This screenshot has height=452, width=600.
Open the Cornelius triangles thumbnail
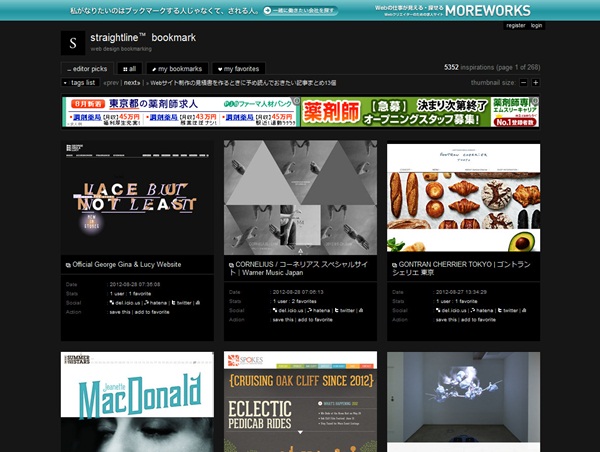pyautogui.click(x=300, y=197)
